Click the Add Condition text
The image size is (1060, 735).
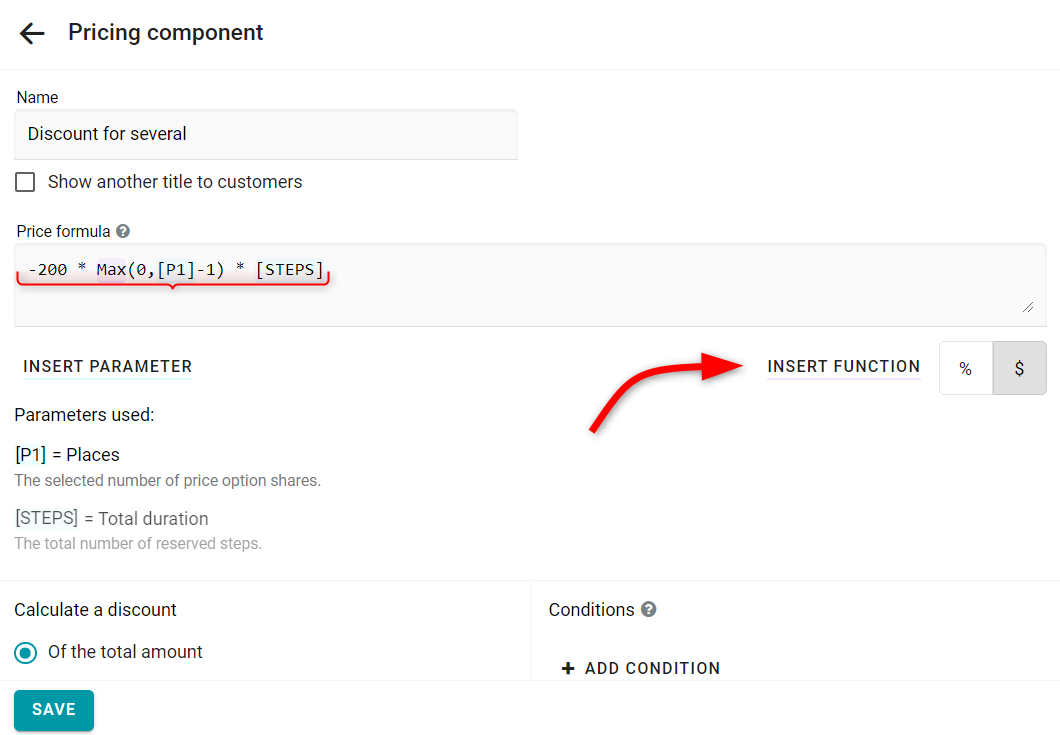click(652, 668)
